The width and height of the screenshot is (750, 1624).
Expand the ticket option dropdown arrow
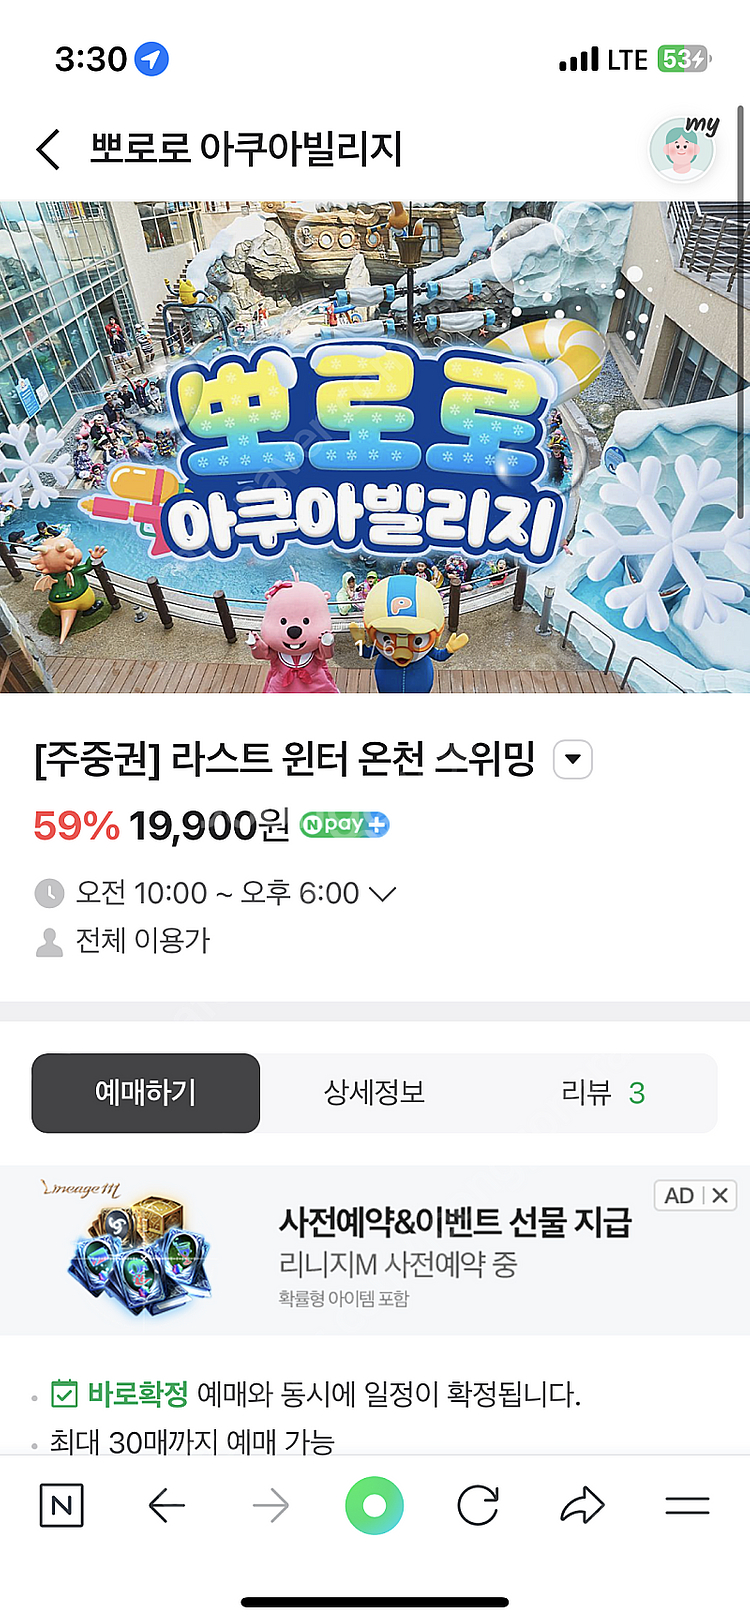click(573, 759)
